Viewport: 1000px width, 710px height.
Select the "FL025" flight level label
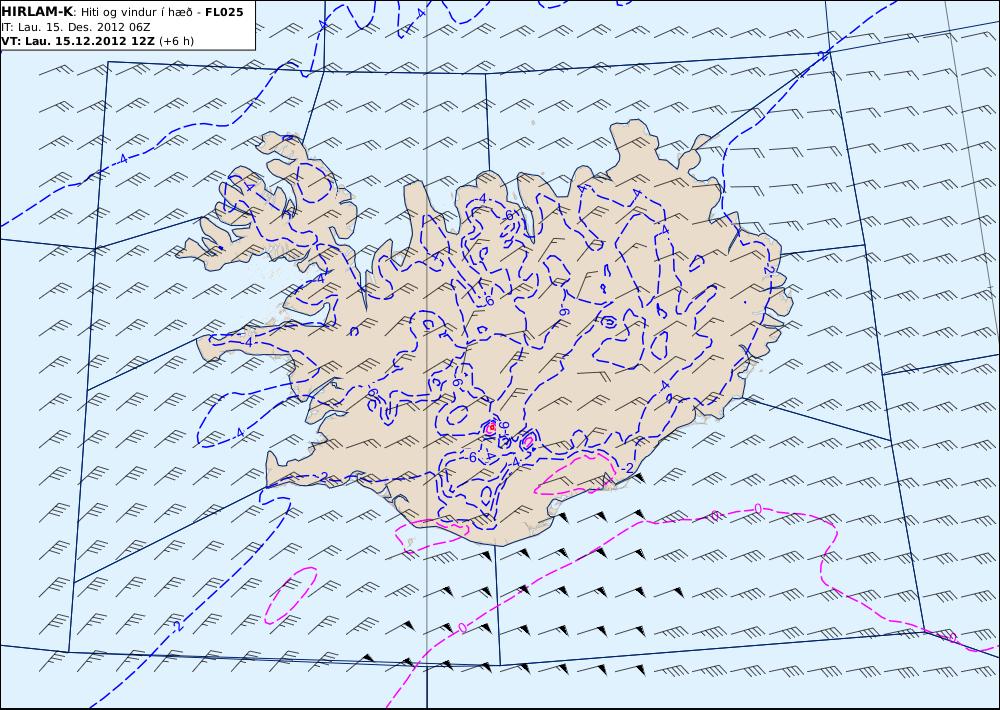point(224,12)
